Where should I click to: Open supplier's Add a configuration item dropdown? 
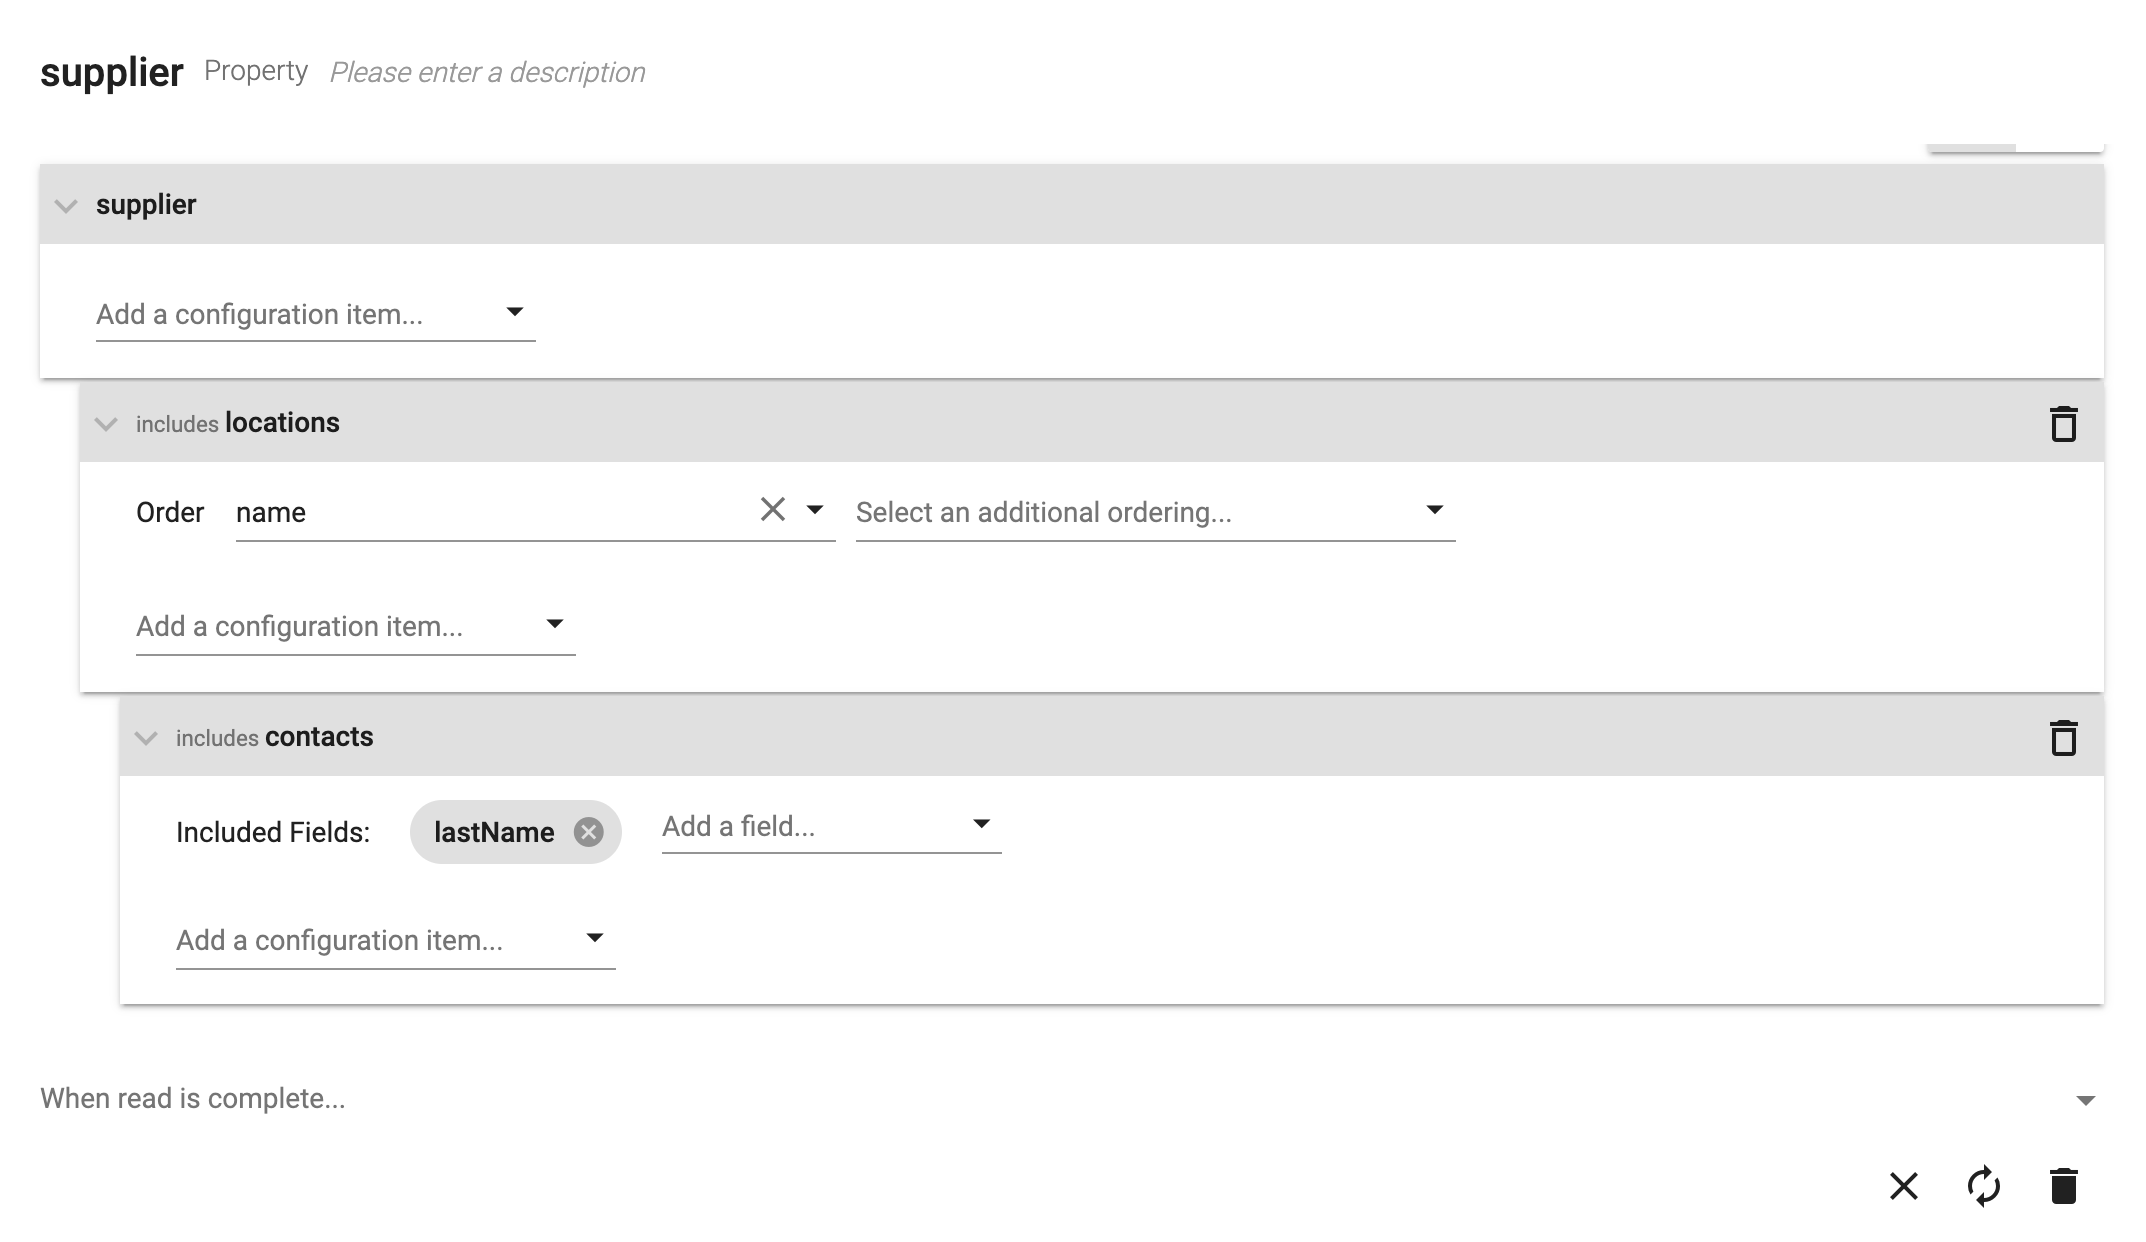pyautogui.click(x=315, y=314)
